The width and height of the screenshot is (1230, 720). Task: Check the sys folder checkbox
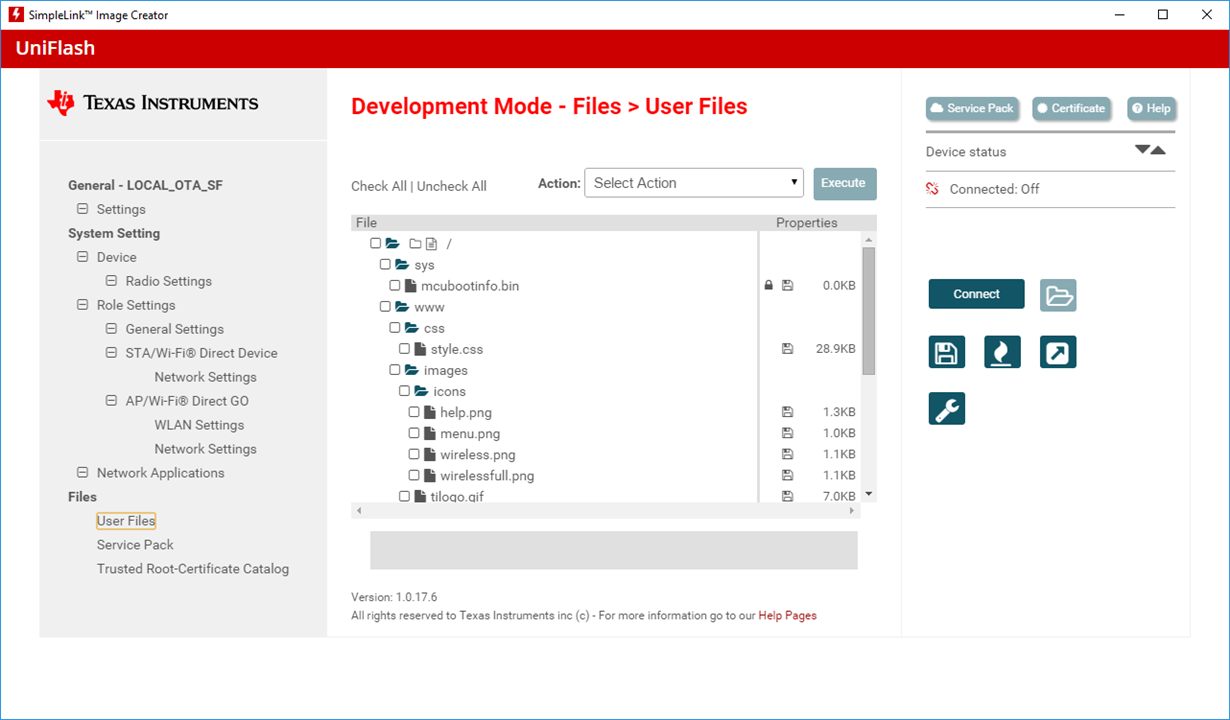click(385, 265)
